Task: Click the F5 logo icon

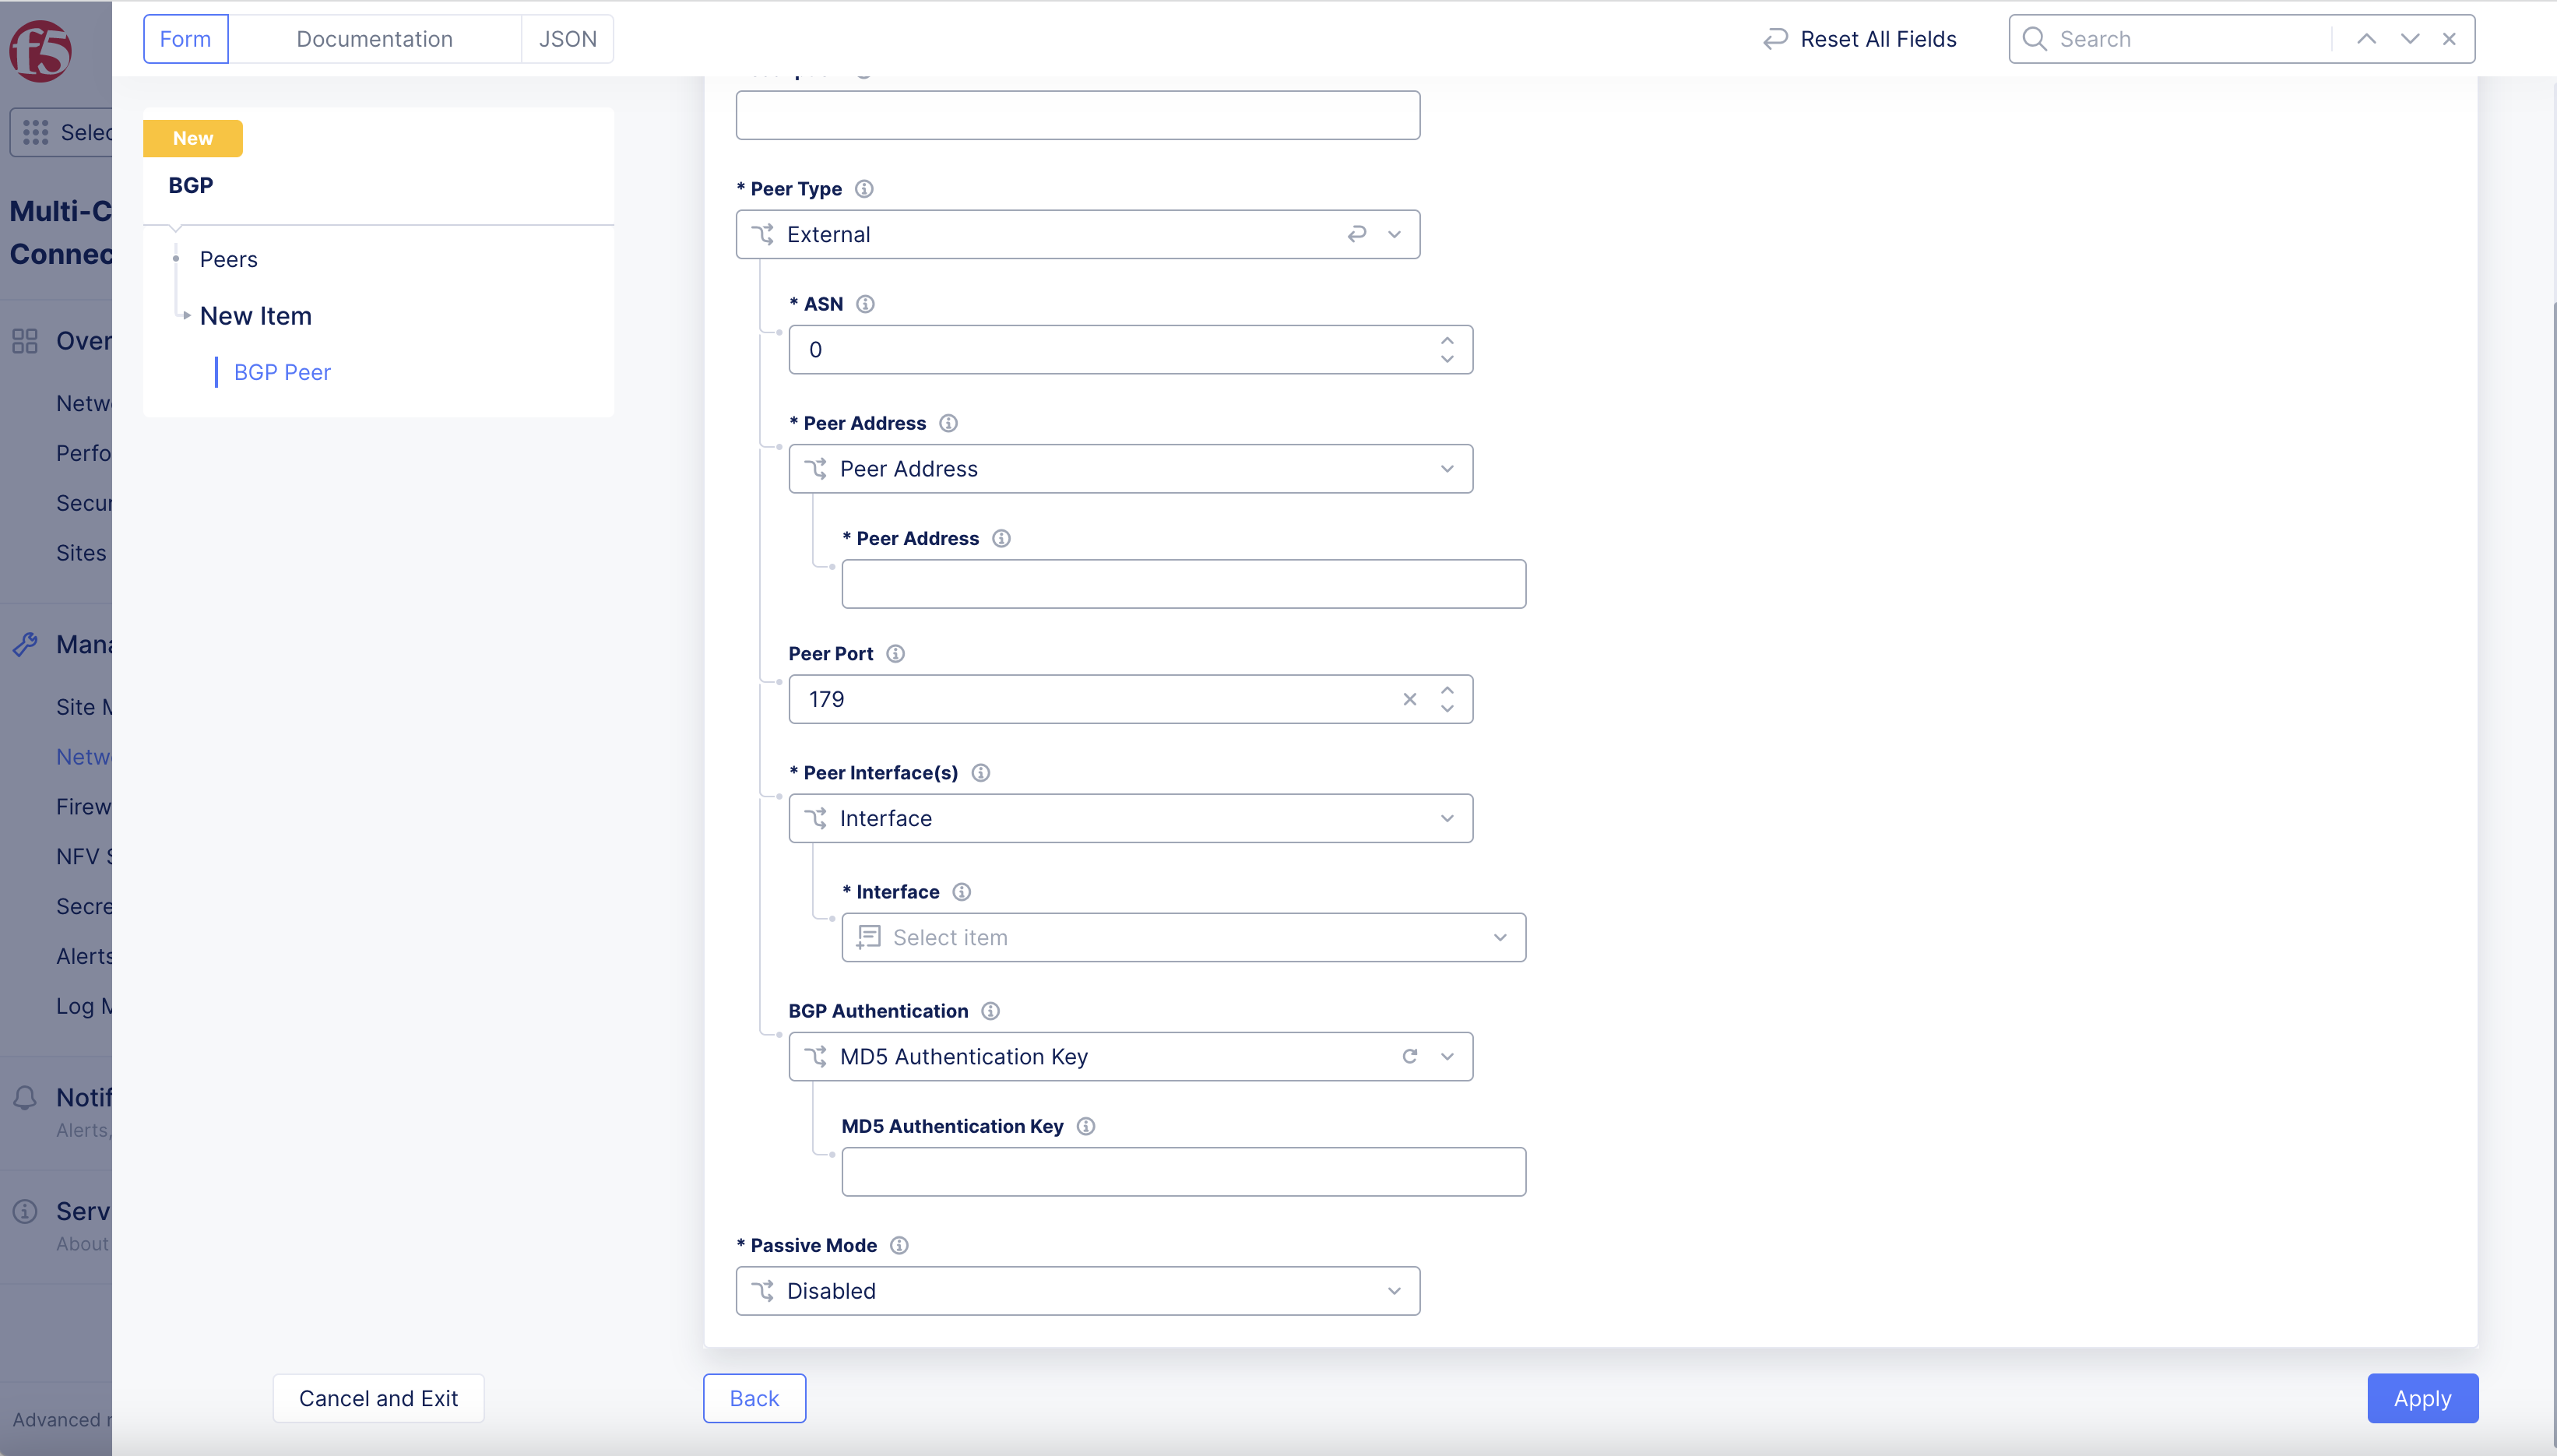Action: [41, 50]
